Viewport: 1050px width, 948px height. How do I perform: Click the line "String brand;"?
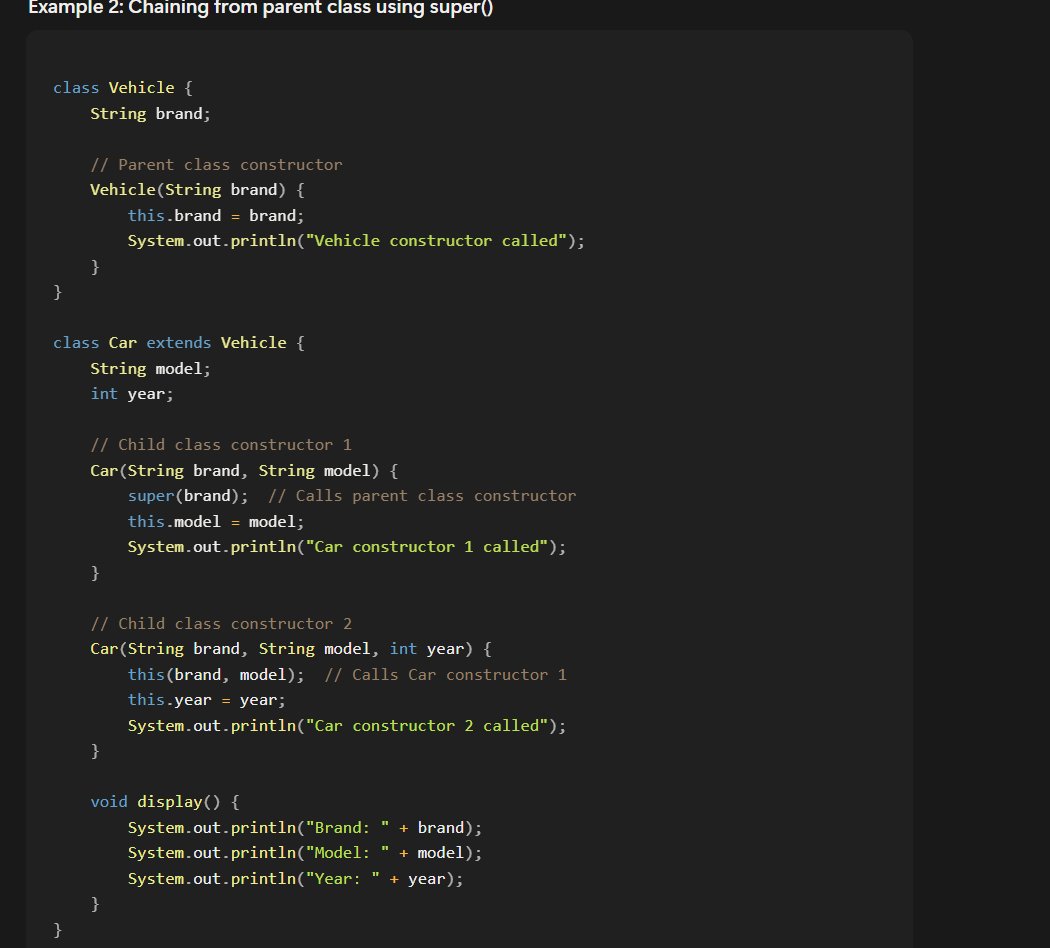click(x=151, y=114)
